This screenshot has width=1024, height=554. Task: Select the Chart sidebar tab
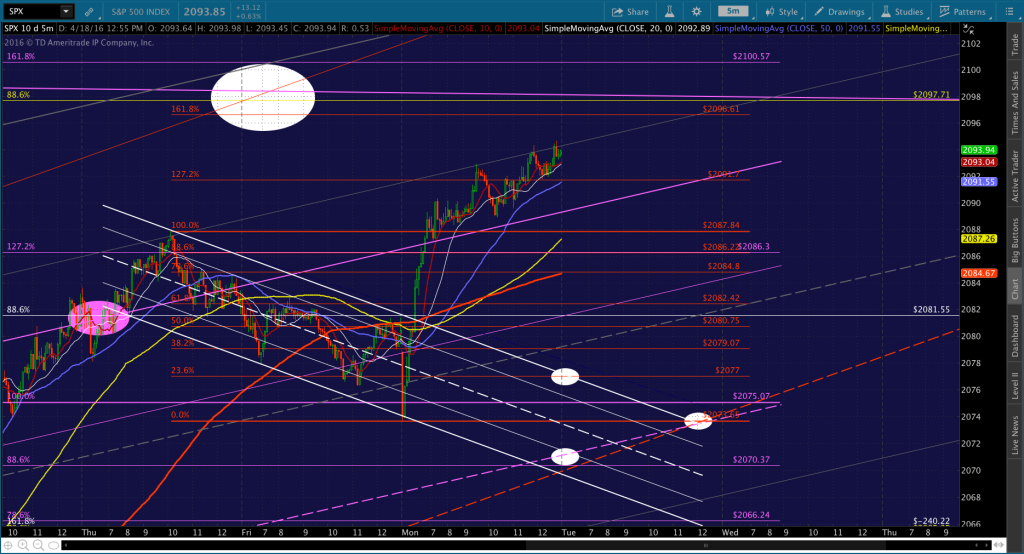coord(1015,289)
